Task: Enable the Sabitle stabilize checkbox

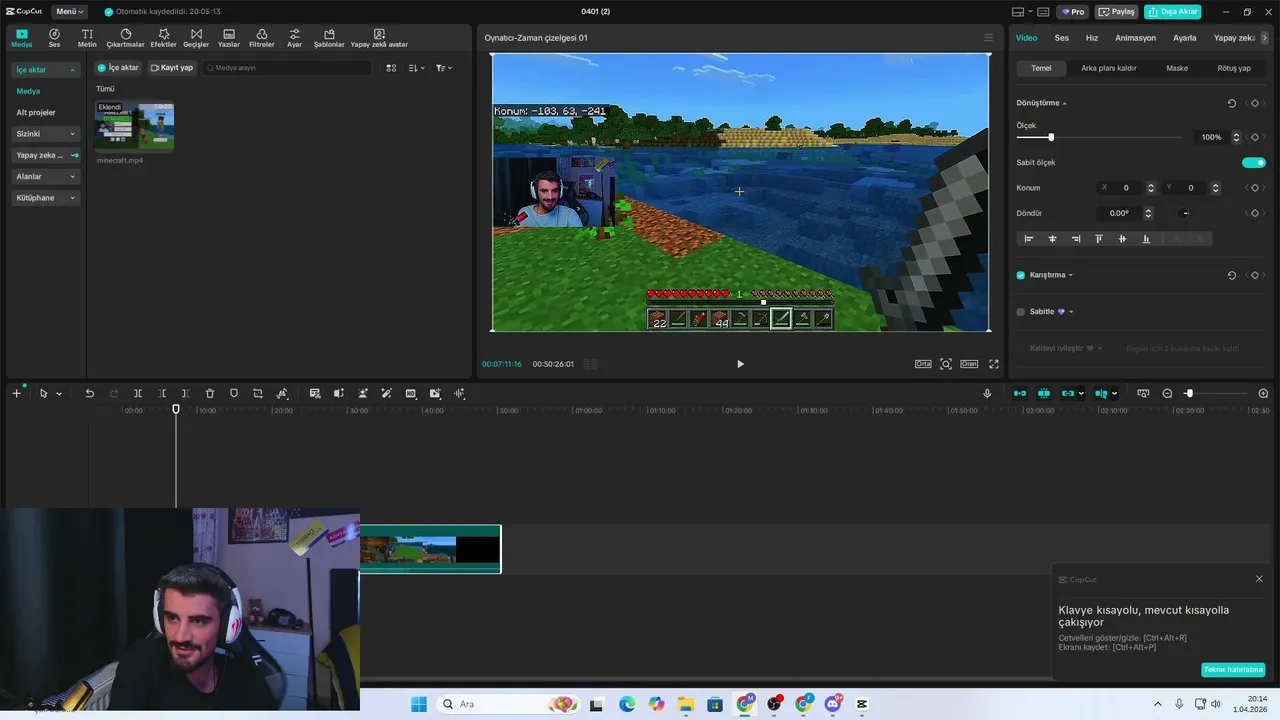Action: (1021, 312)
